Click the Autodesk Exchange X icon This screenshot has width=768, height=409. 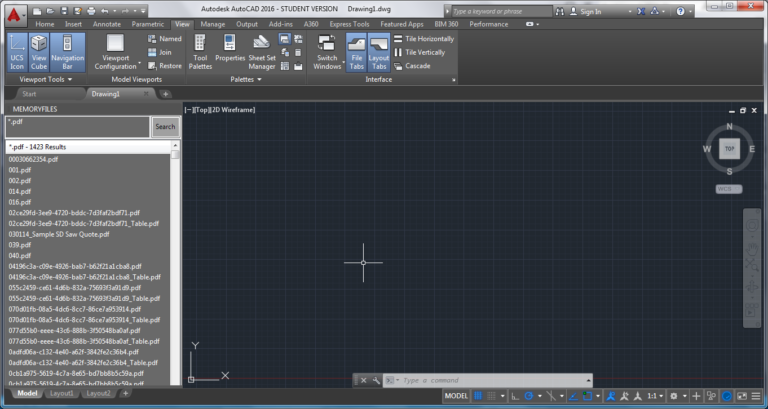(641, 11)
